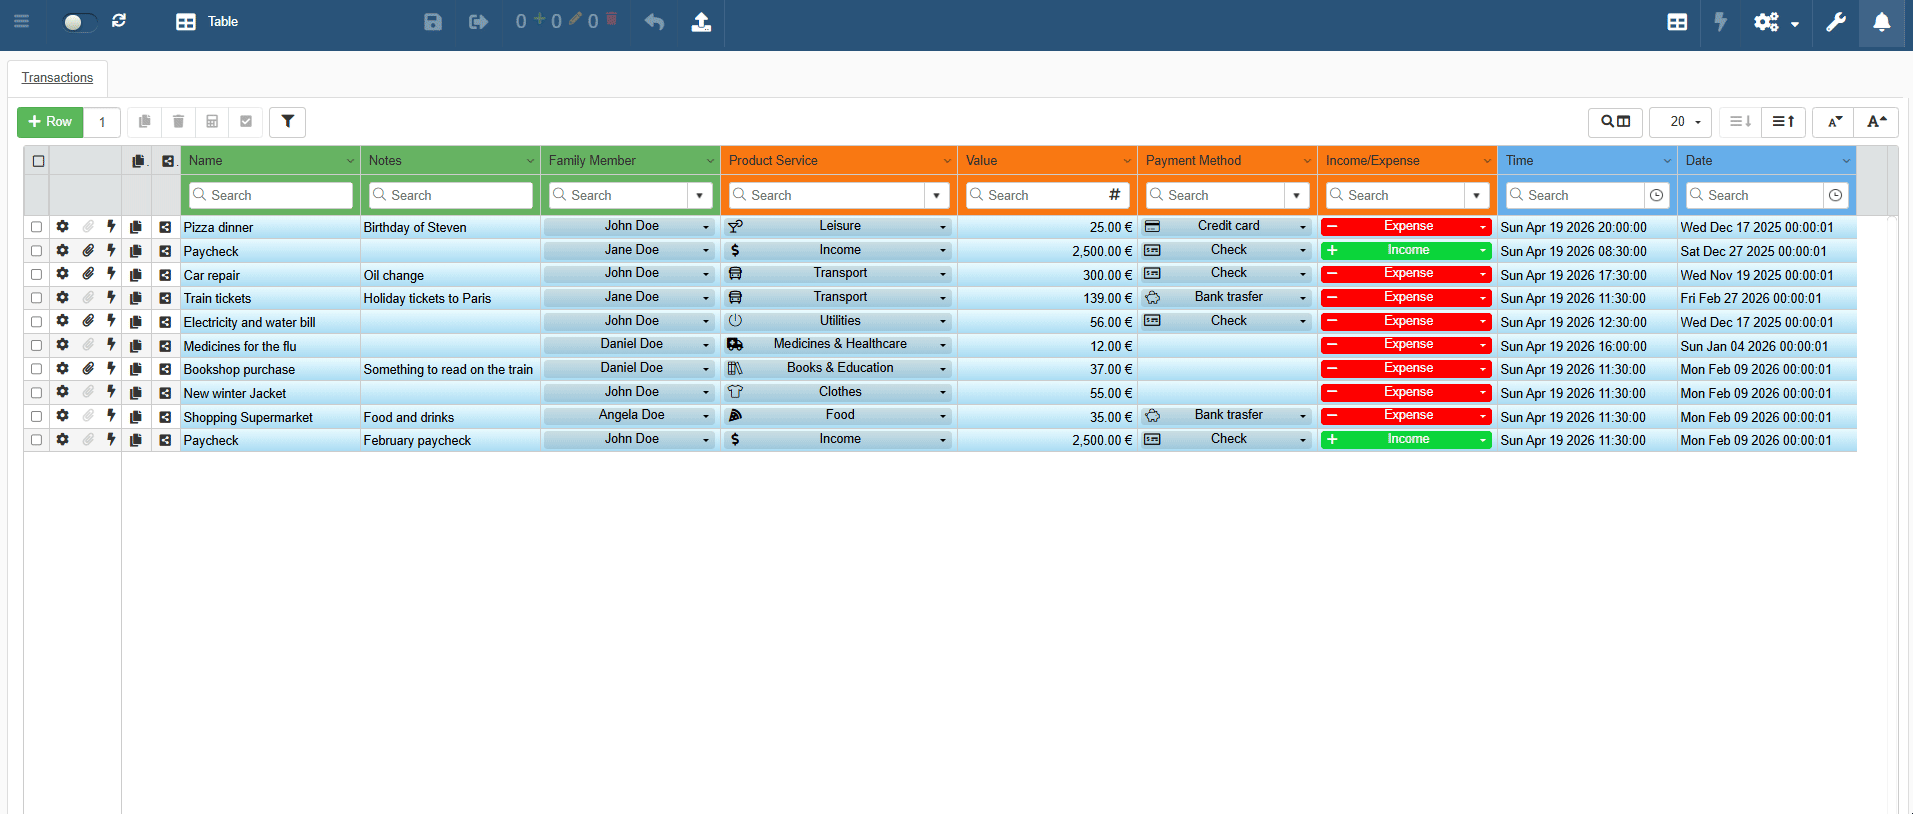
Task: Tick the select-all checkbox in the header
Action: coord(38,161)
